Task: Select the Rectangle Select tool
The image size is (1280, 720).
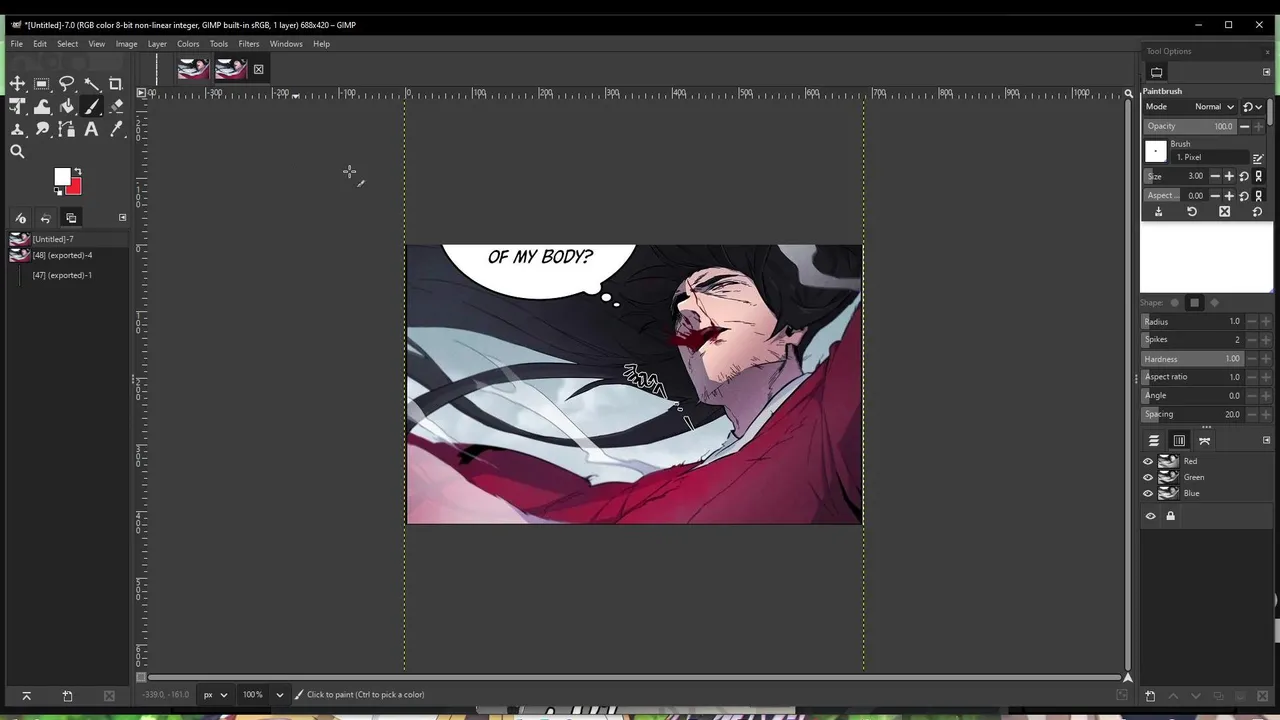Action: pos(42,85)
